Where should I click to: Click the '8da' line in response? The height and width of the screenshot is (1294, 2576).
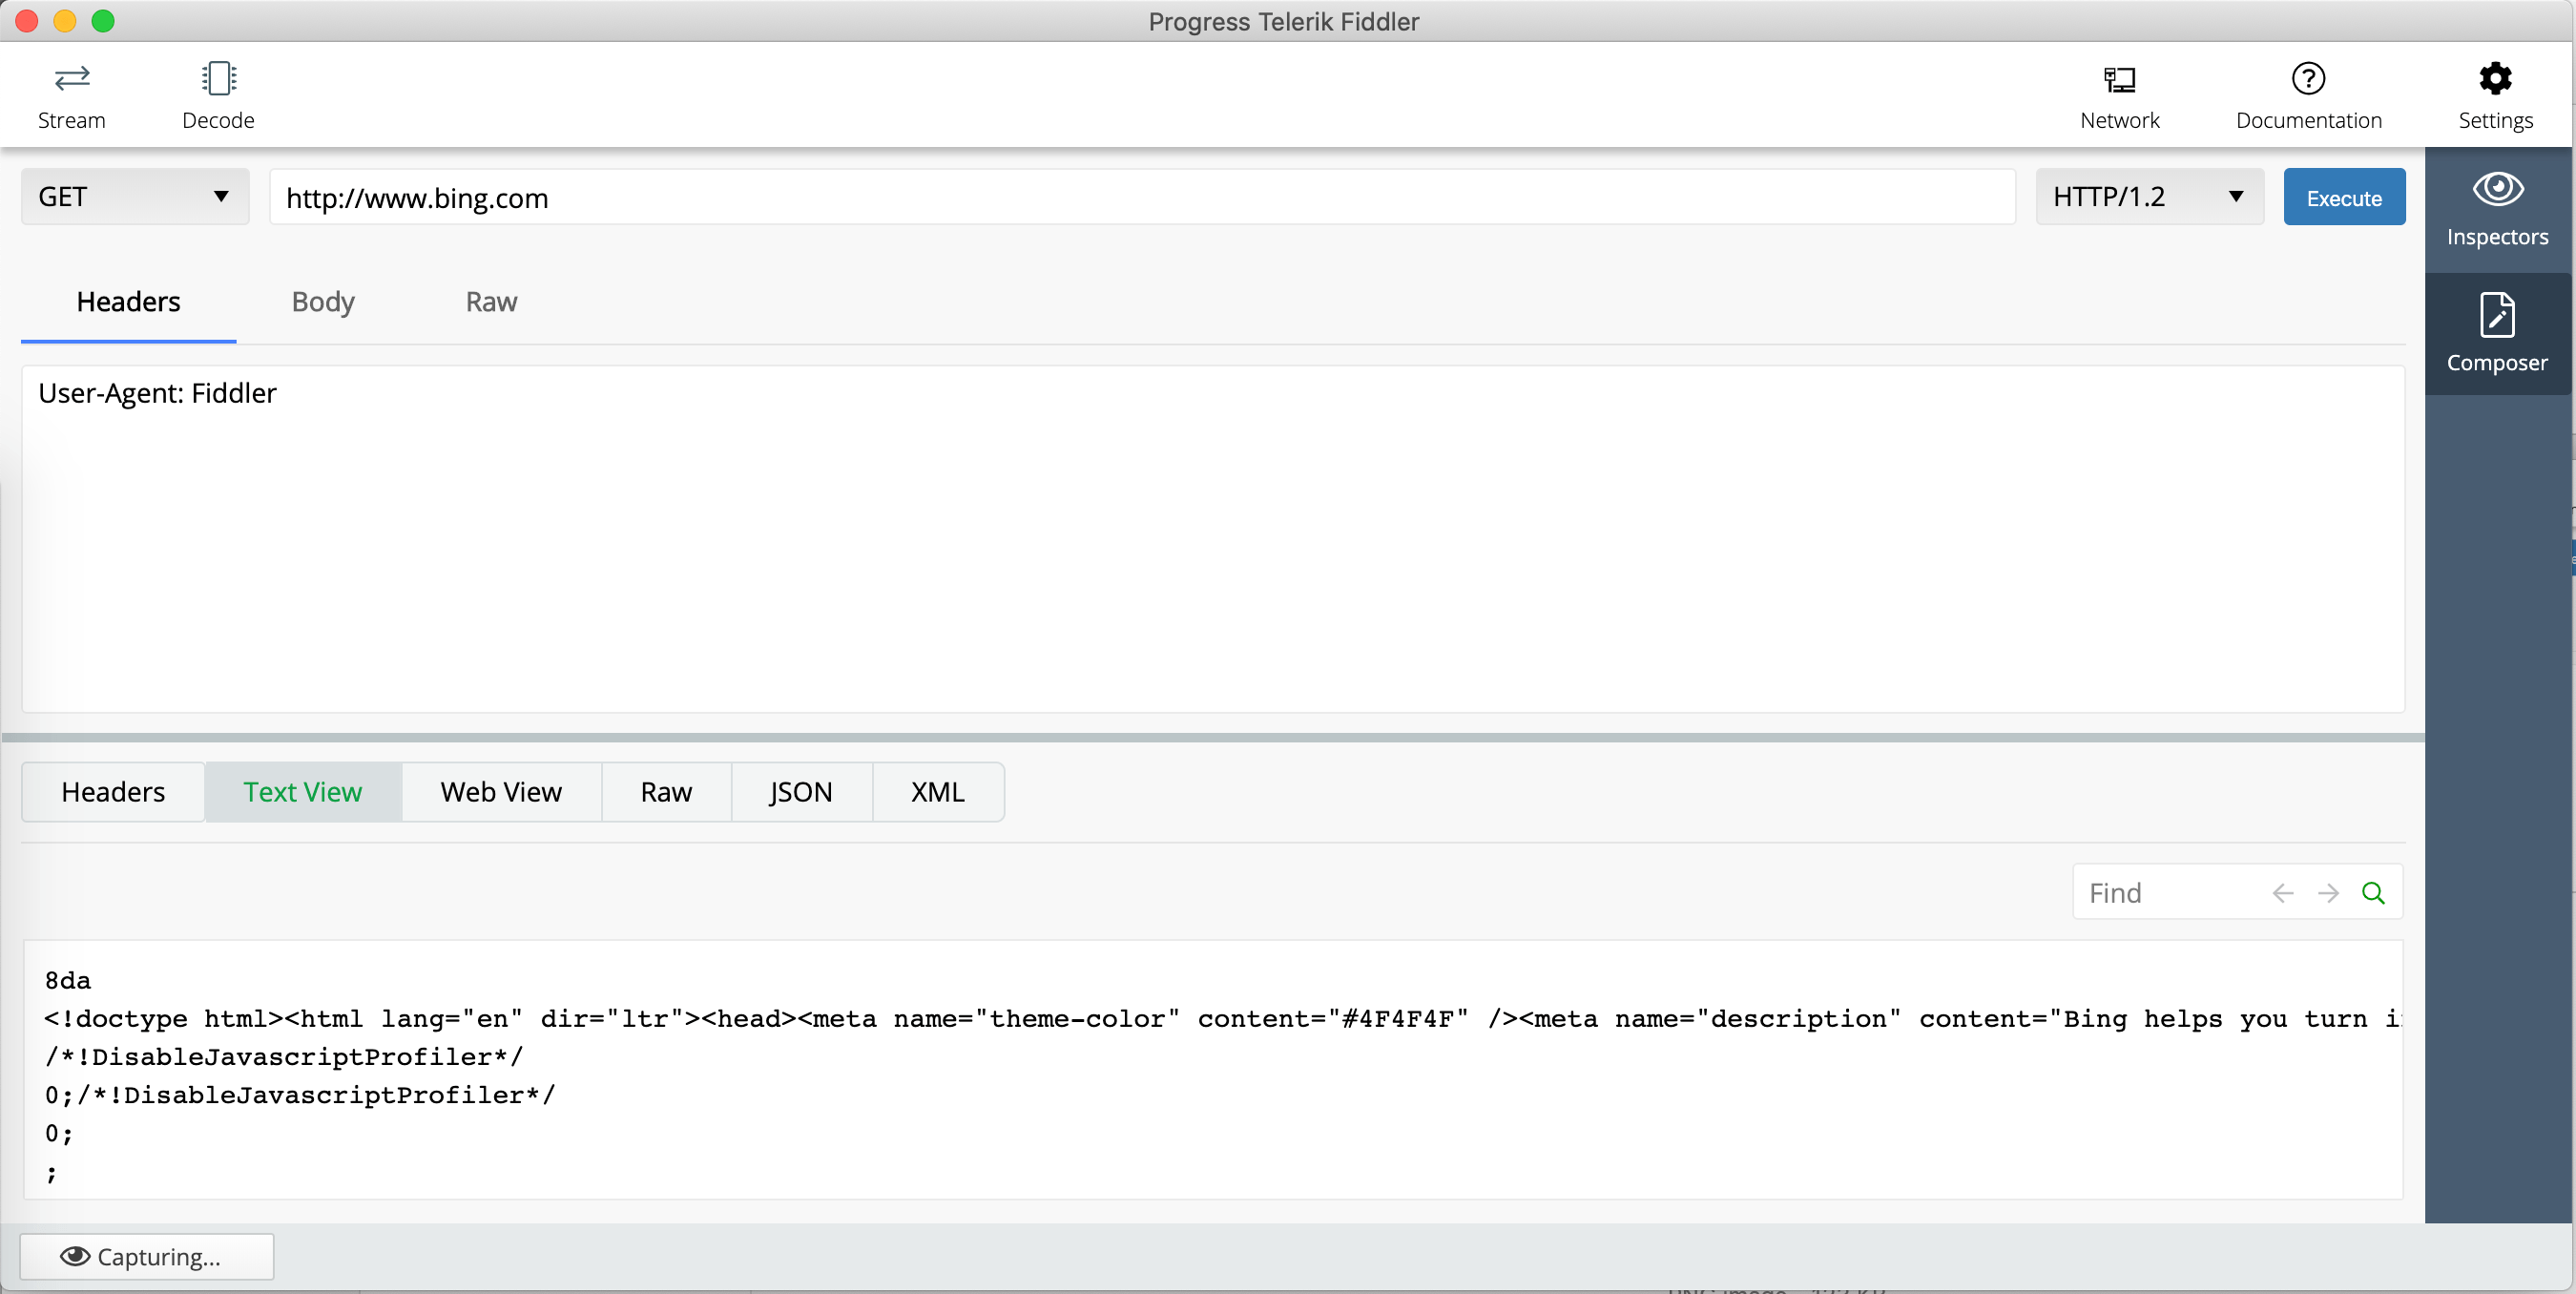[68, 980]
